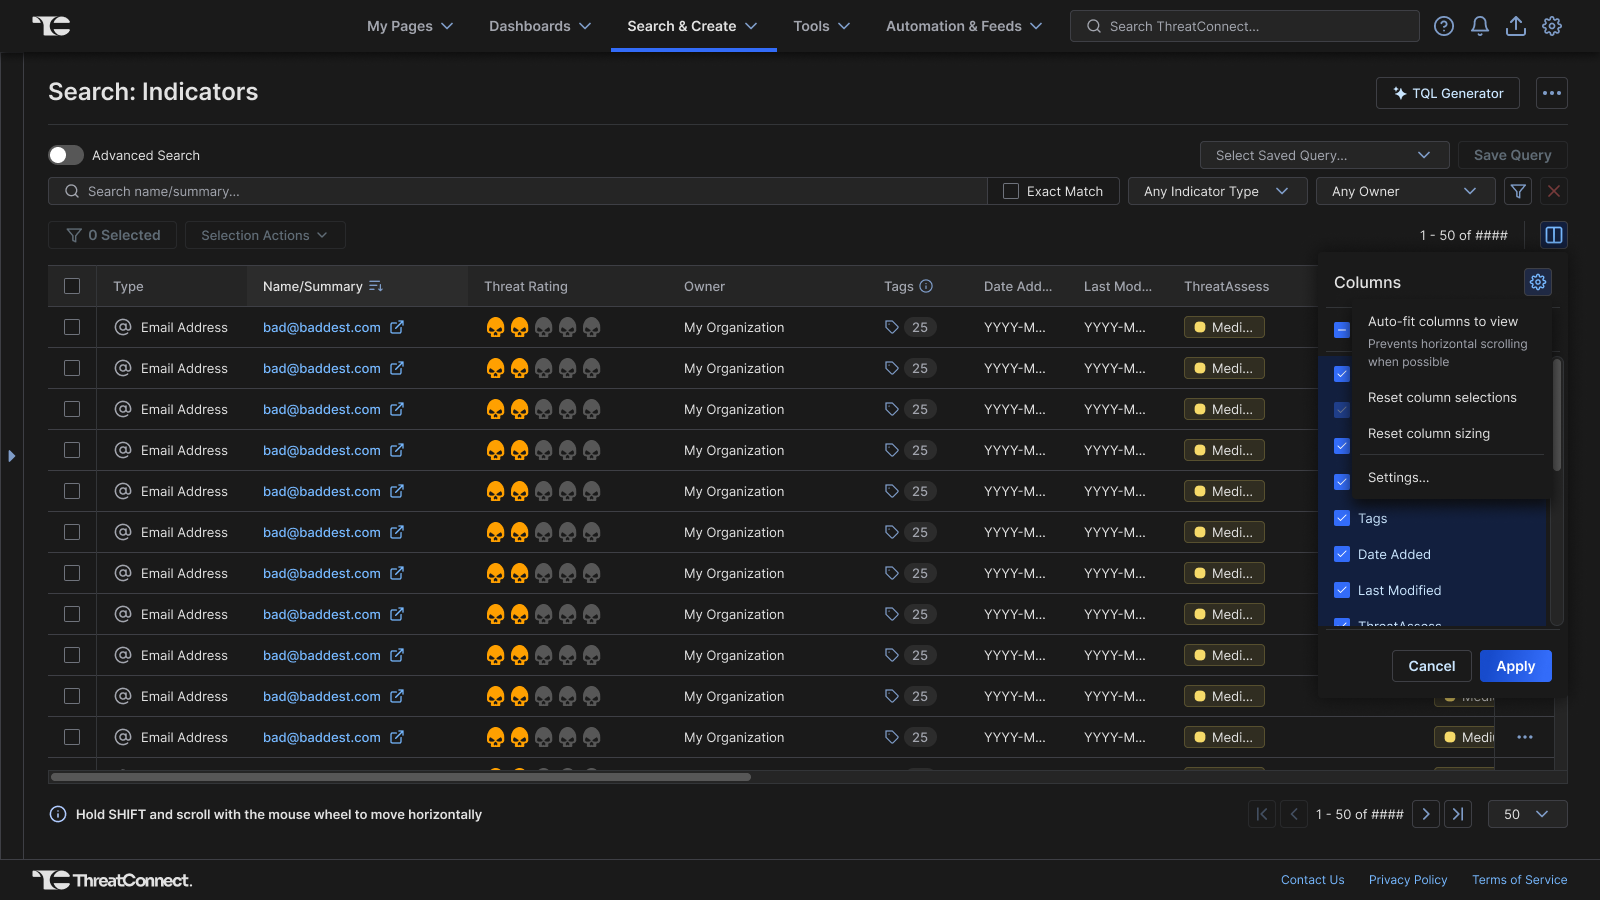Uncheck the Date Added column checkbox
Screen dimensions: 1600x900
(1342, 554)
